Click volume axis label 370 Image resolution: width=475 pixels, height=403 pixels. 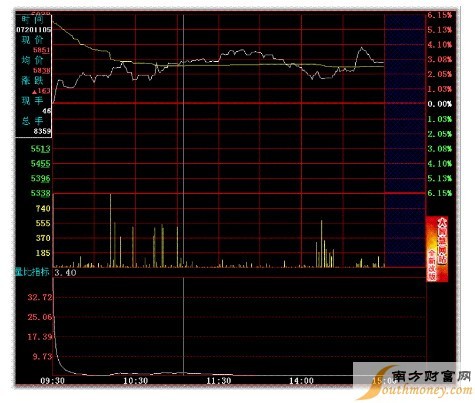click(x=43, y=238)
